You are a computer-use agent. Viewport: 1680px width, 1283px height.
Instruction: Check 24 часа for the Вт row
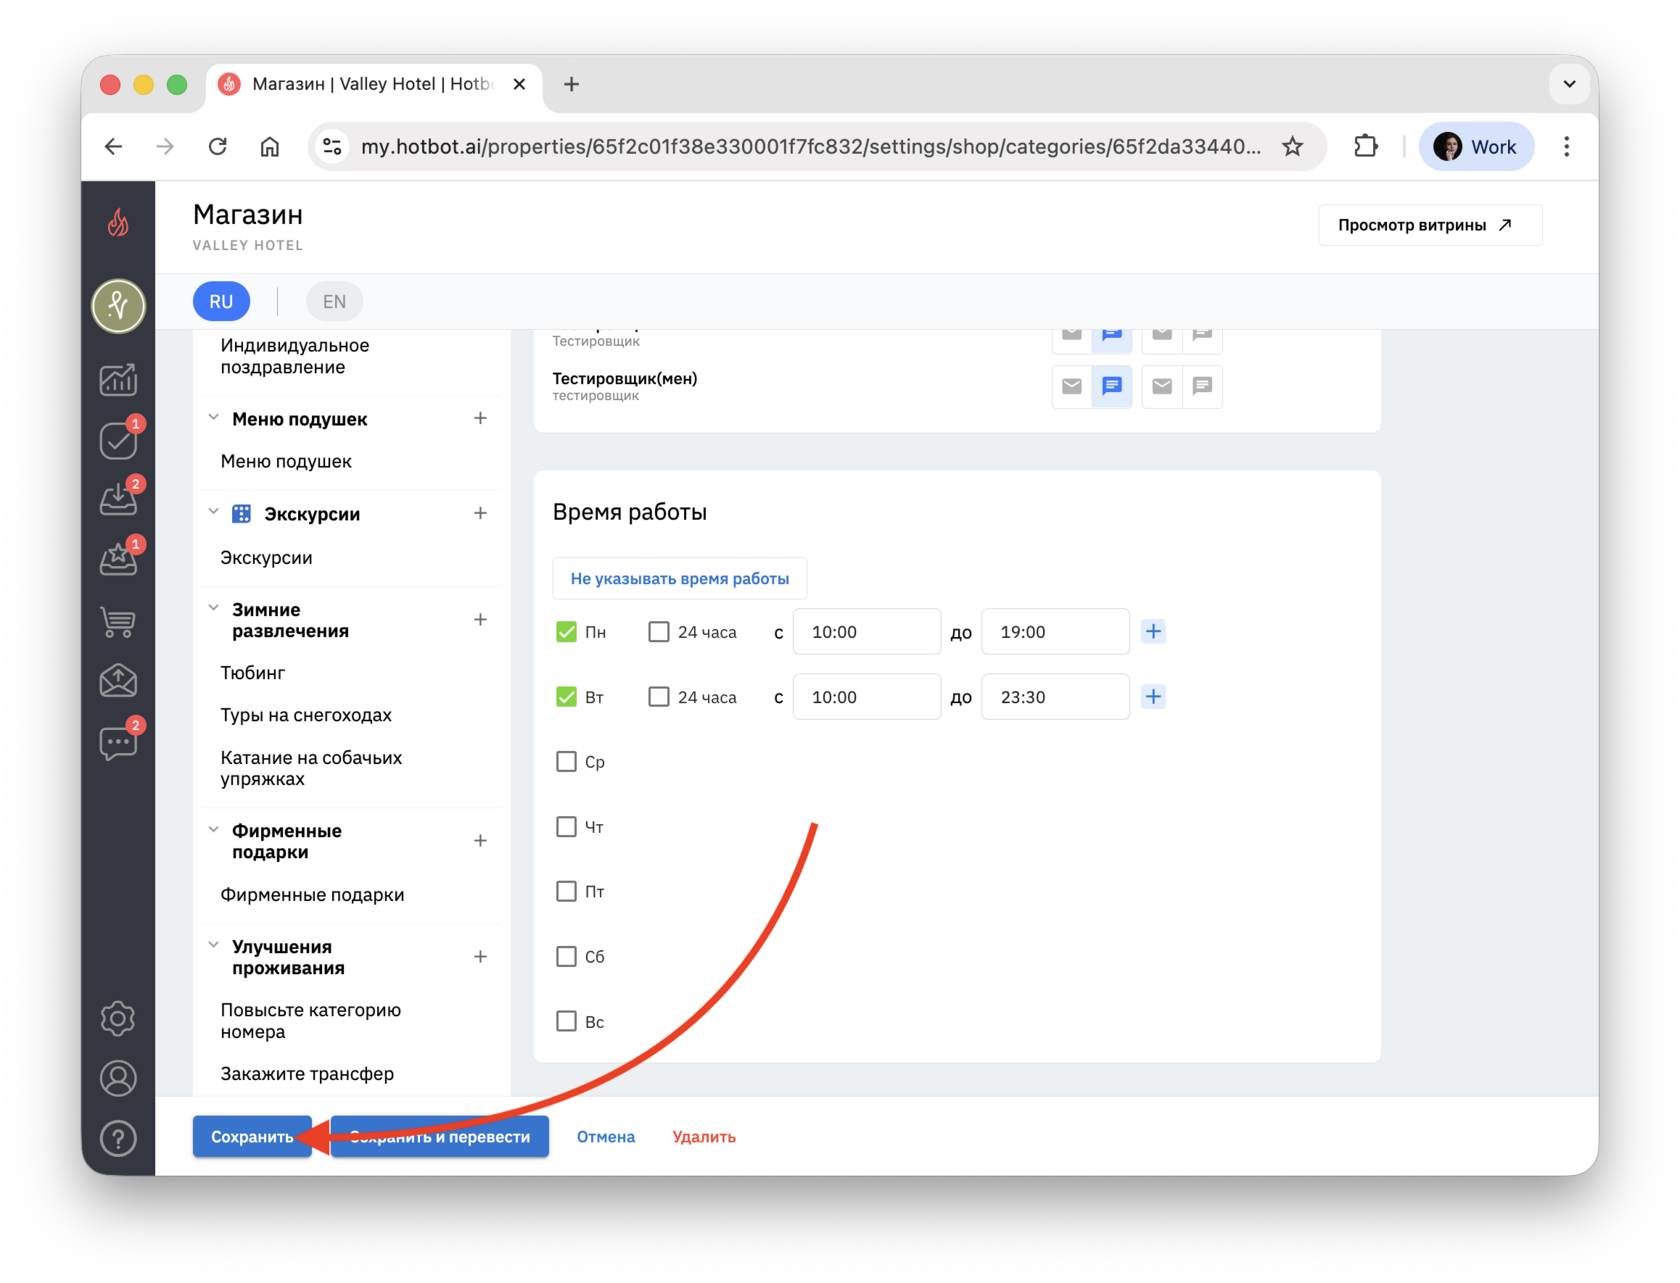point(658,696)
